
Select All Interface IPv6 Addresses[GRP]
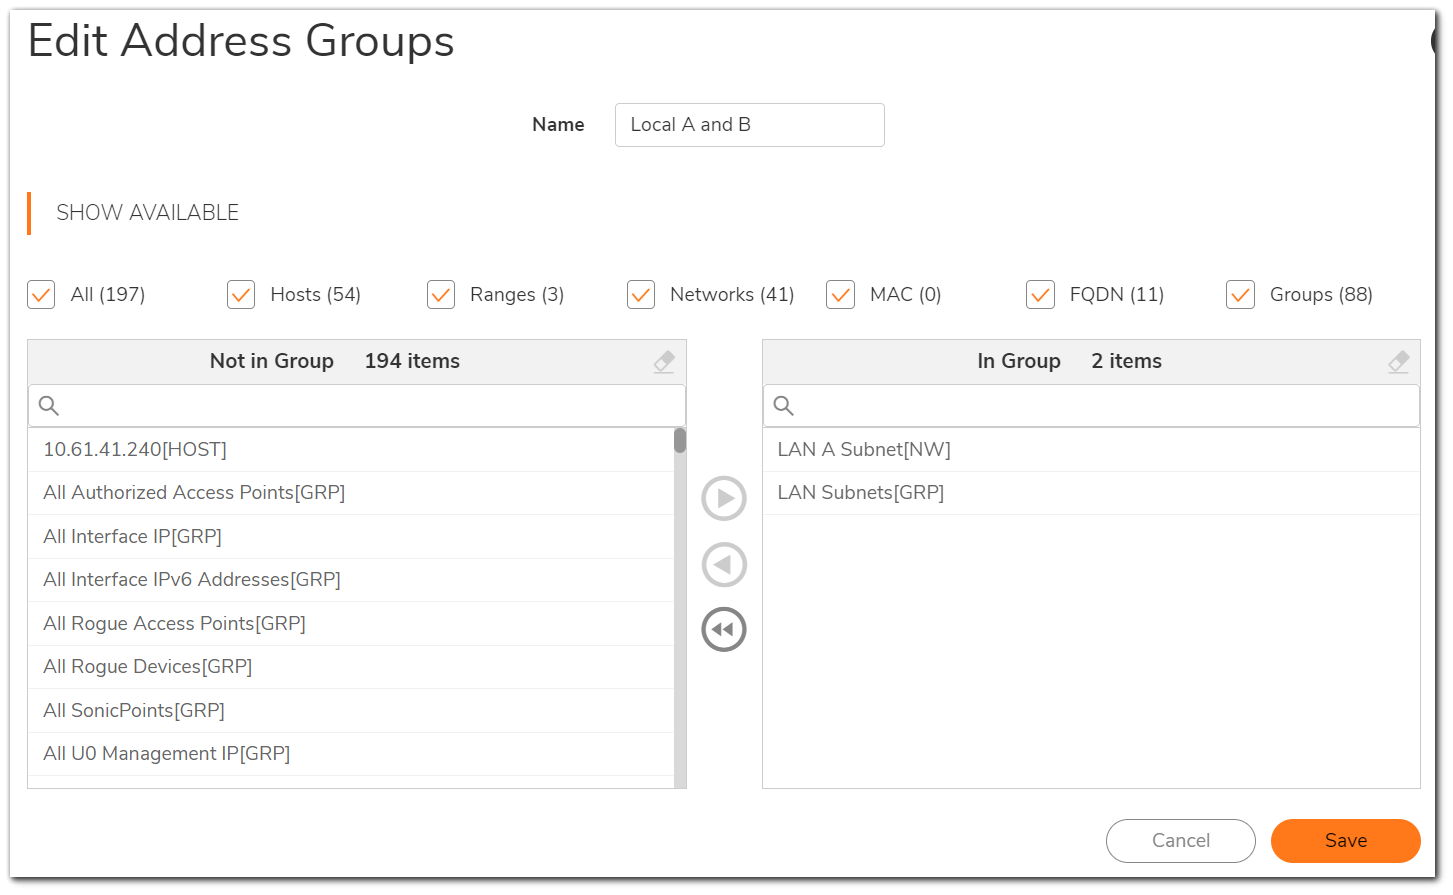[351, 580]
